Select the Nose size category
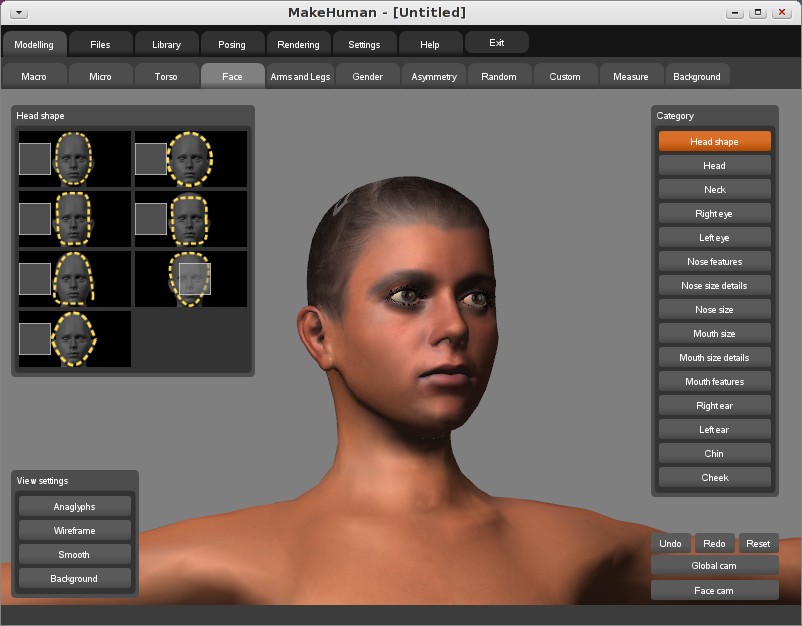Image resolution: width=802 pixels, height=626 pixels. (x=715, y=309)
